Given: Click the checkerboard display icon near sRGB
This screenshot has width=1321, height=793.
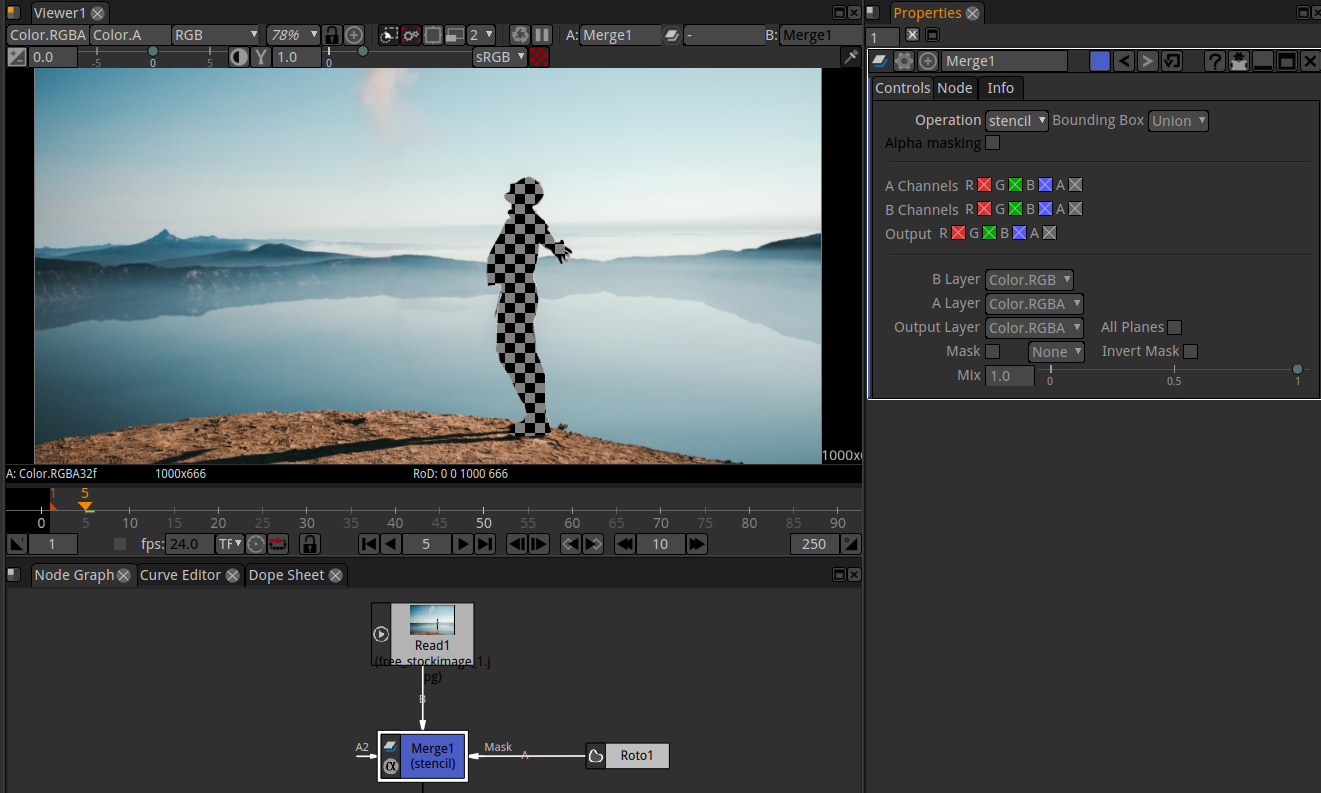Looking at the screenshot, I should 537,57.
